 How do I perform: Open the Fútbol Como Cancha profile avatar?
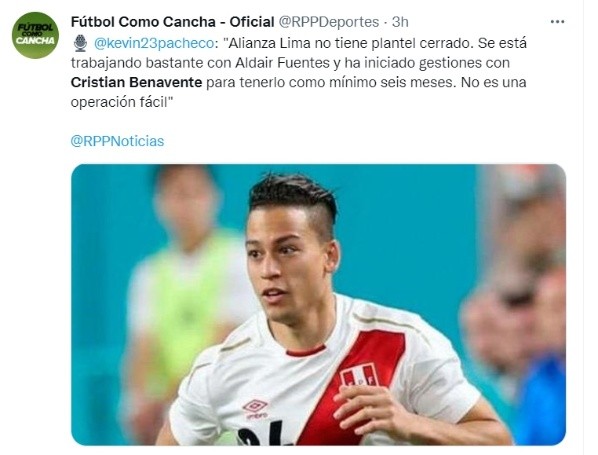tap(35, 35)
